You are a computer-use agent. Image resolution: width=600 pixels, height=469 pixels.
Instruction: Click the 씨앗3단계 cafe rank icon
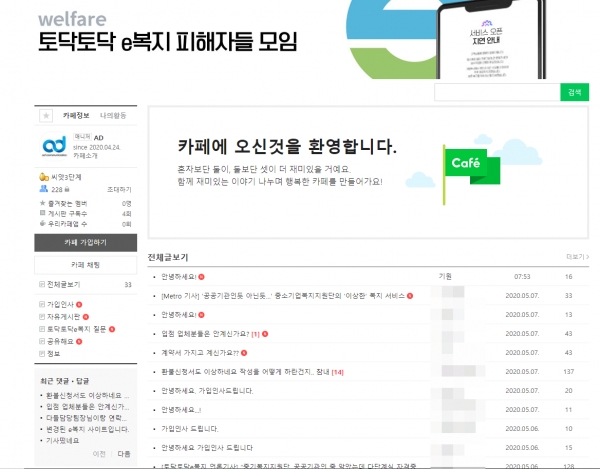coord(42,177)
